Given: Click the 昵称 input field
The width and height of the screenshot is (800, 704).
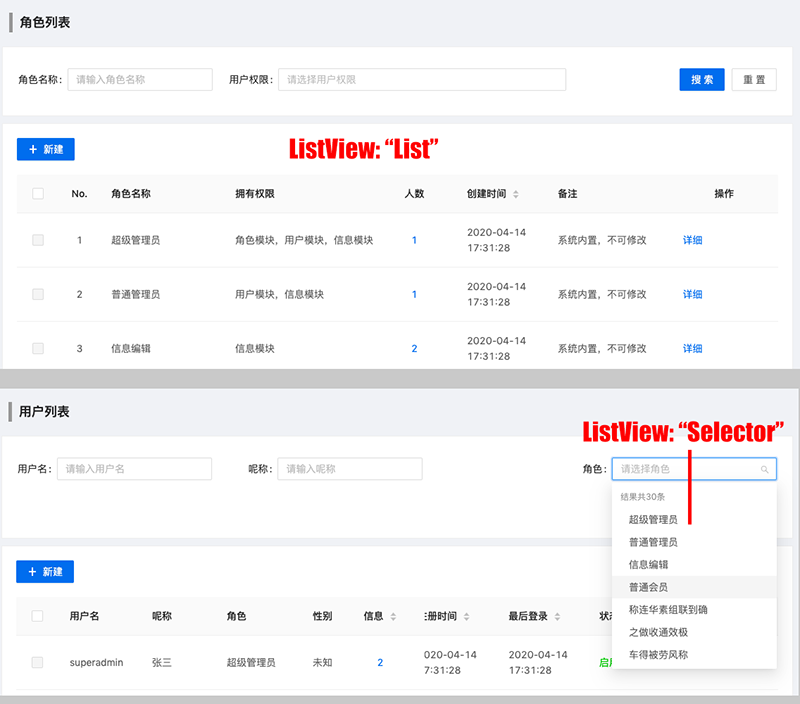Looking at the screenshot, I should pyautogui.click(x=349, y=469).
